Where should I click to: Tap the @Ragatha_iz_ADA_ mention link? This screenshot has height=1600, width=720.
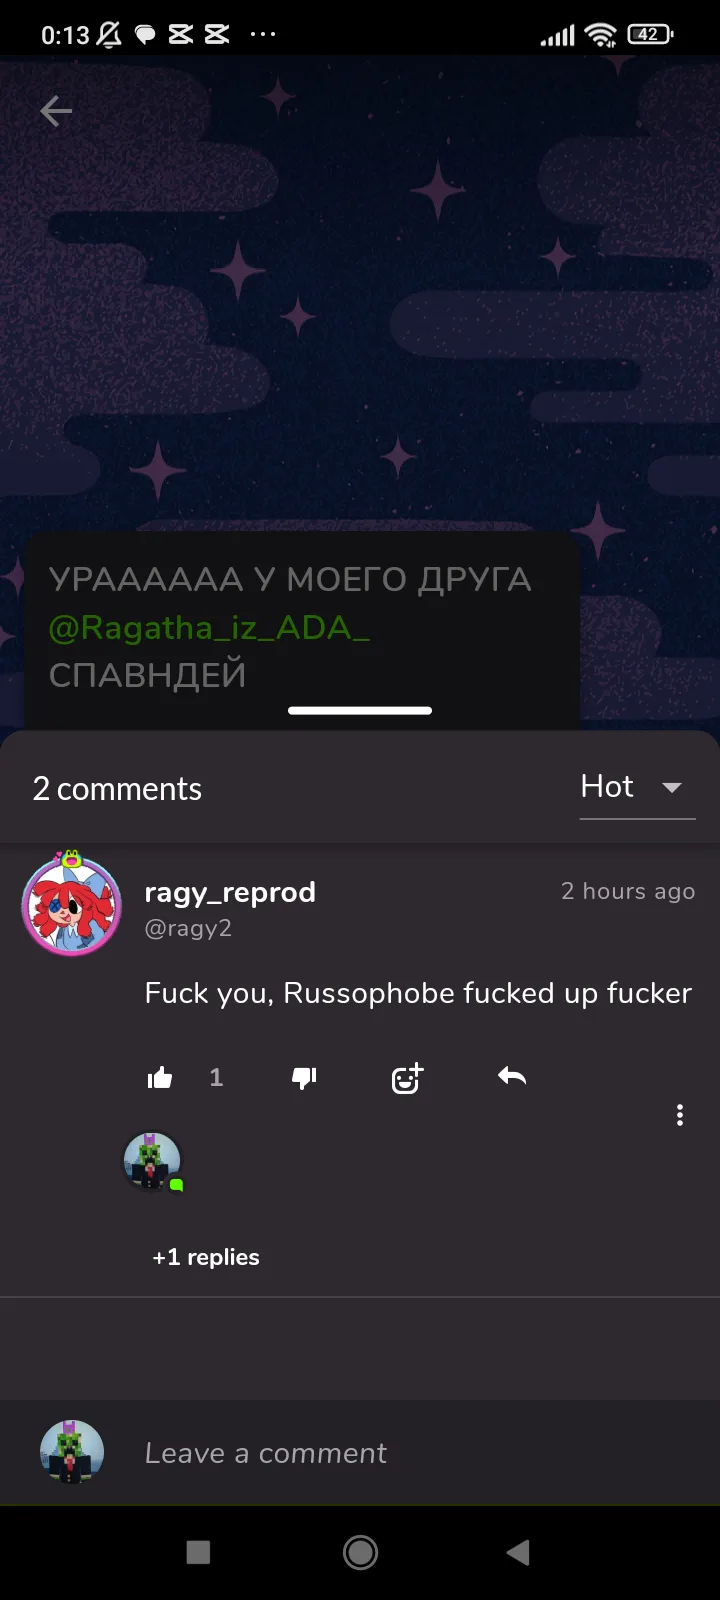click(209, 627)
